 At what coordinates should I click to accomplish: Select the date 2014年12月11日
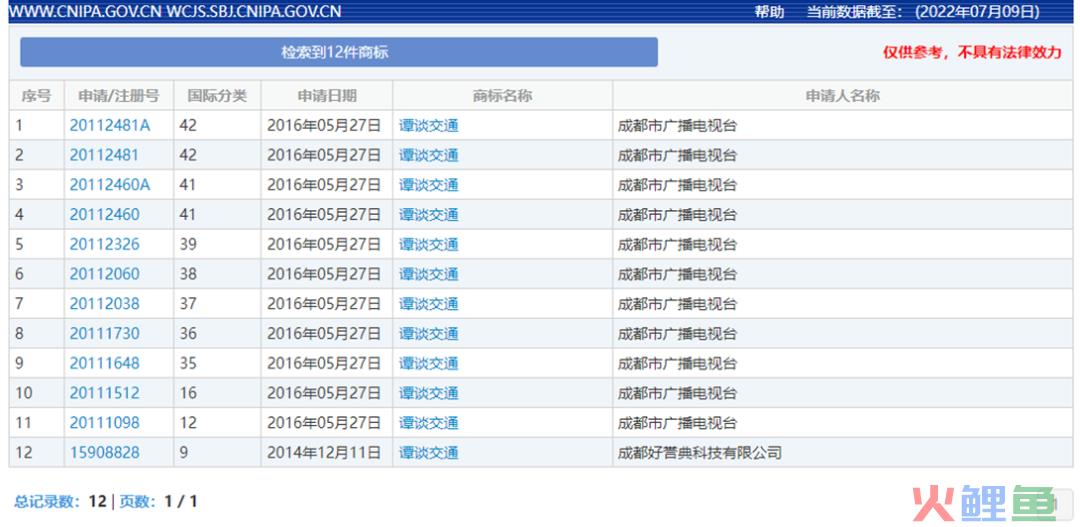(x=324, y=453)
